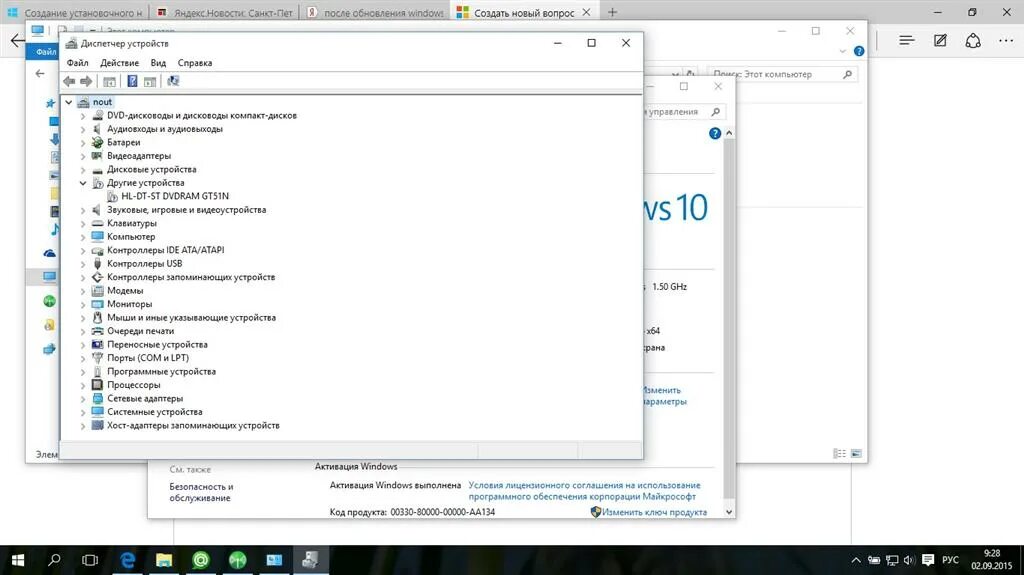Viewport: 1024px width, 575px height.
Task: Select the Процессоры processor icon
Action: (x=97, y=384)
